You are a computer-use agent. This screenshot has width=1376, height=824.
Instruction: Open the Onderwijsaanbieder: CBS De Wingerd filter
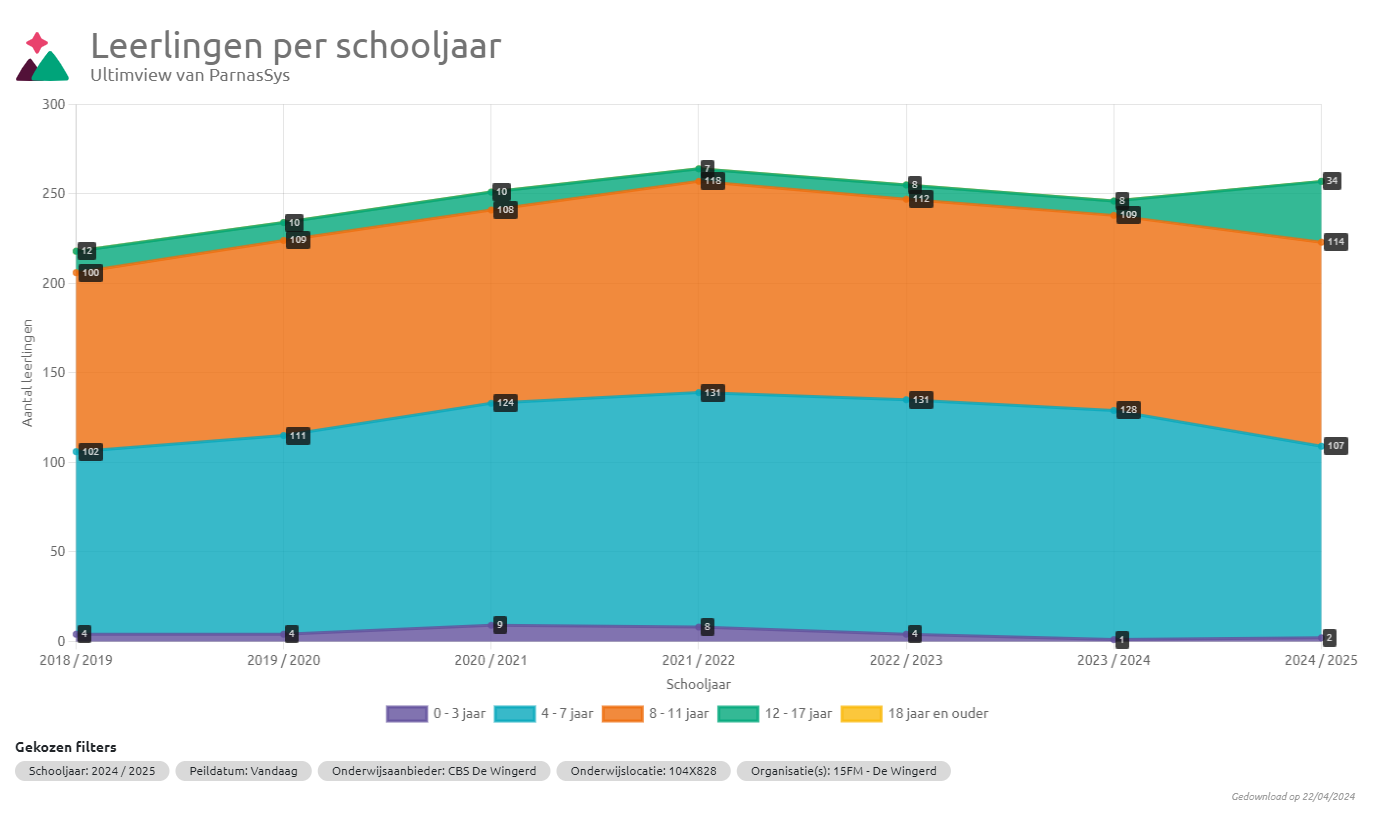pos(433,771)
